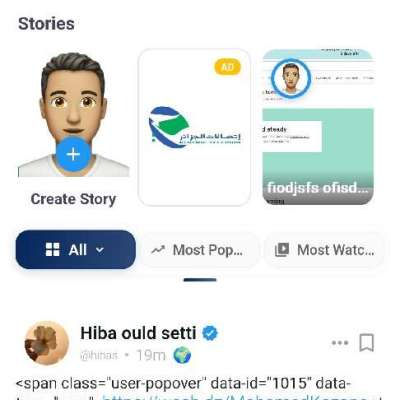400x400 pixels.
Task: Click the circled avatar on the user story
Action: 291,78
